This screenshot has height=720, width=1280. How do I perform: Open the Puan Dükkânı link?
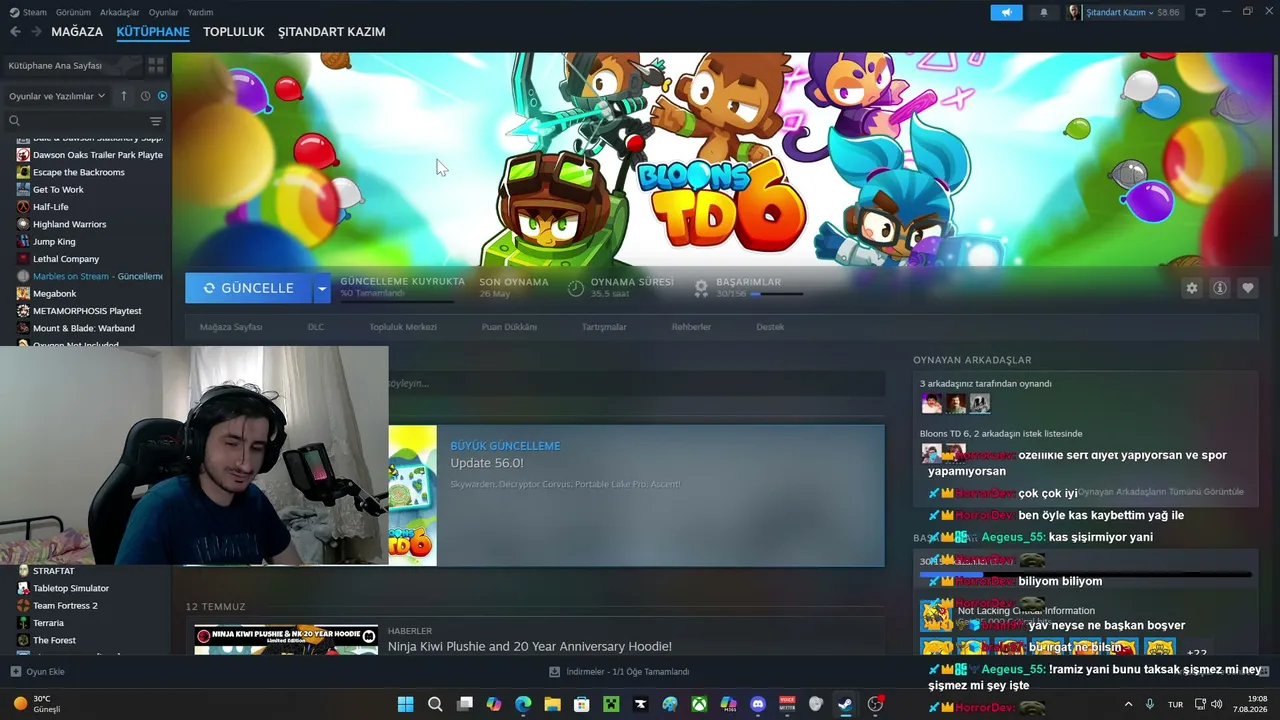(510, 327)
